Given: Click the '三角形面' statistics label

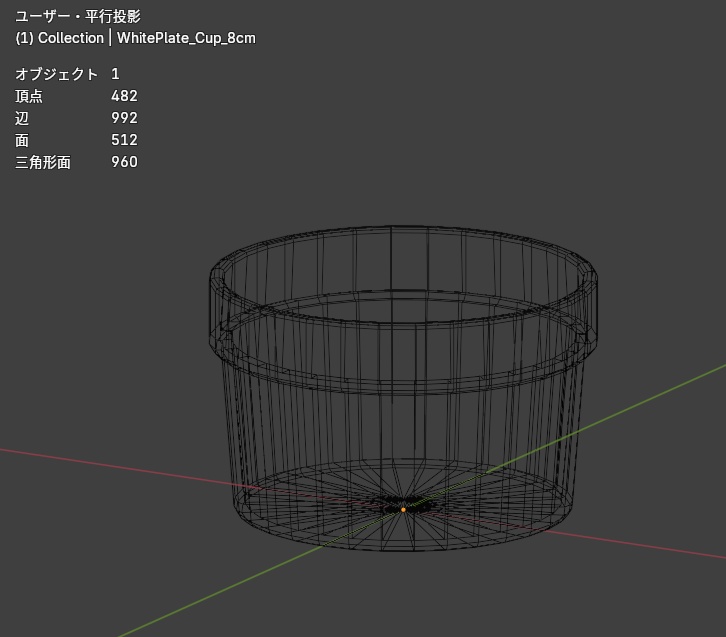Looking at the screenshot, I should 43,162.
